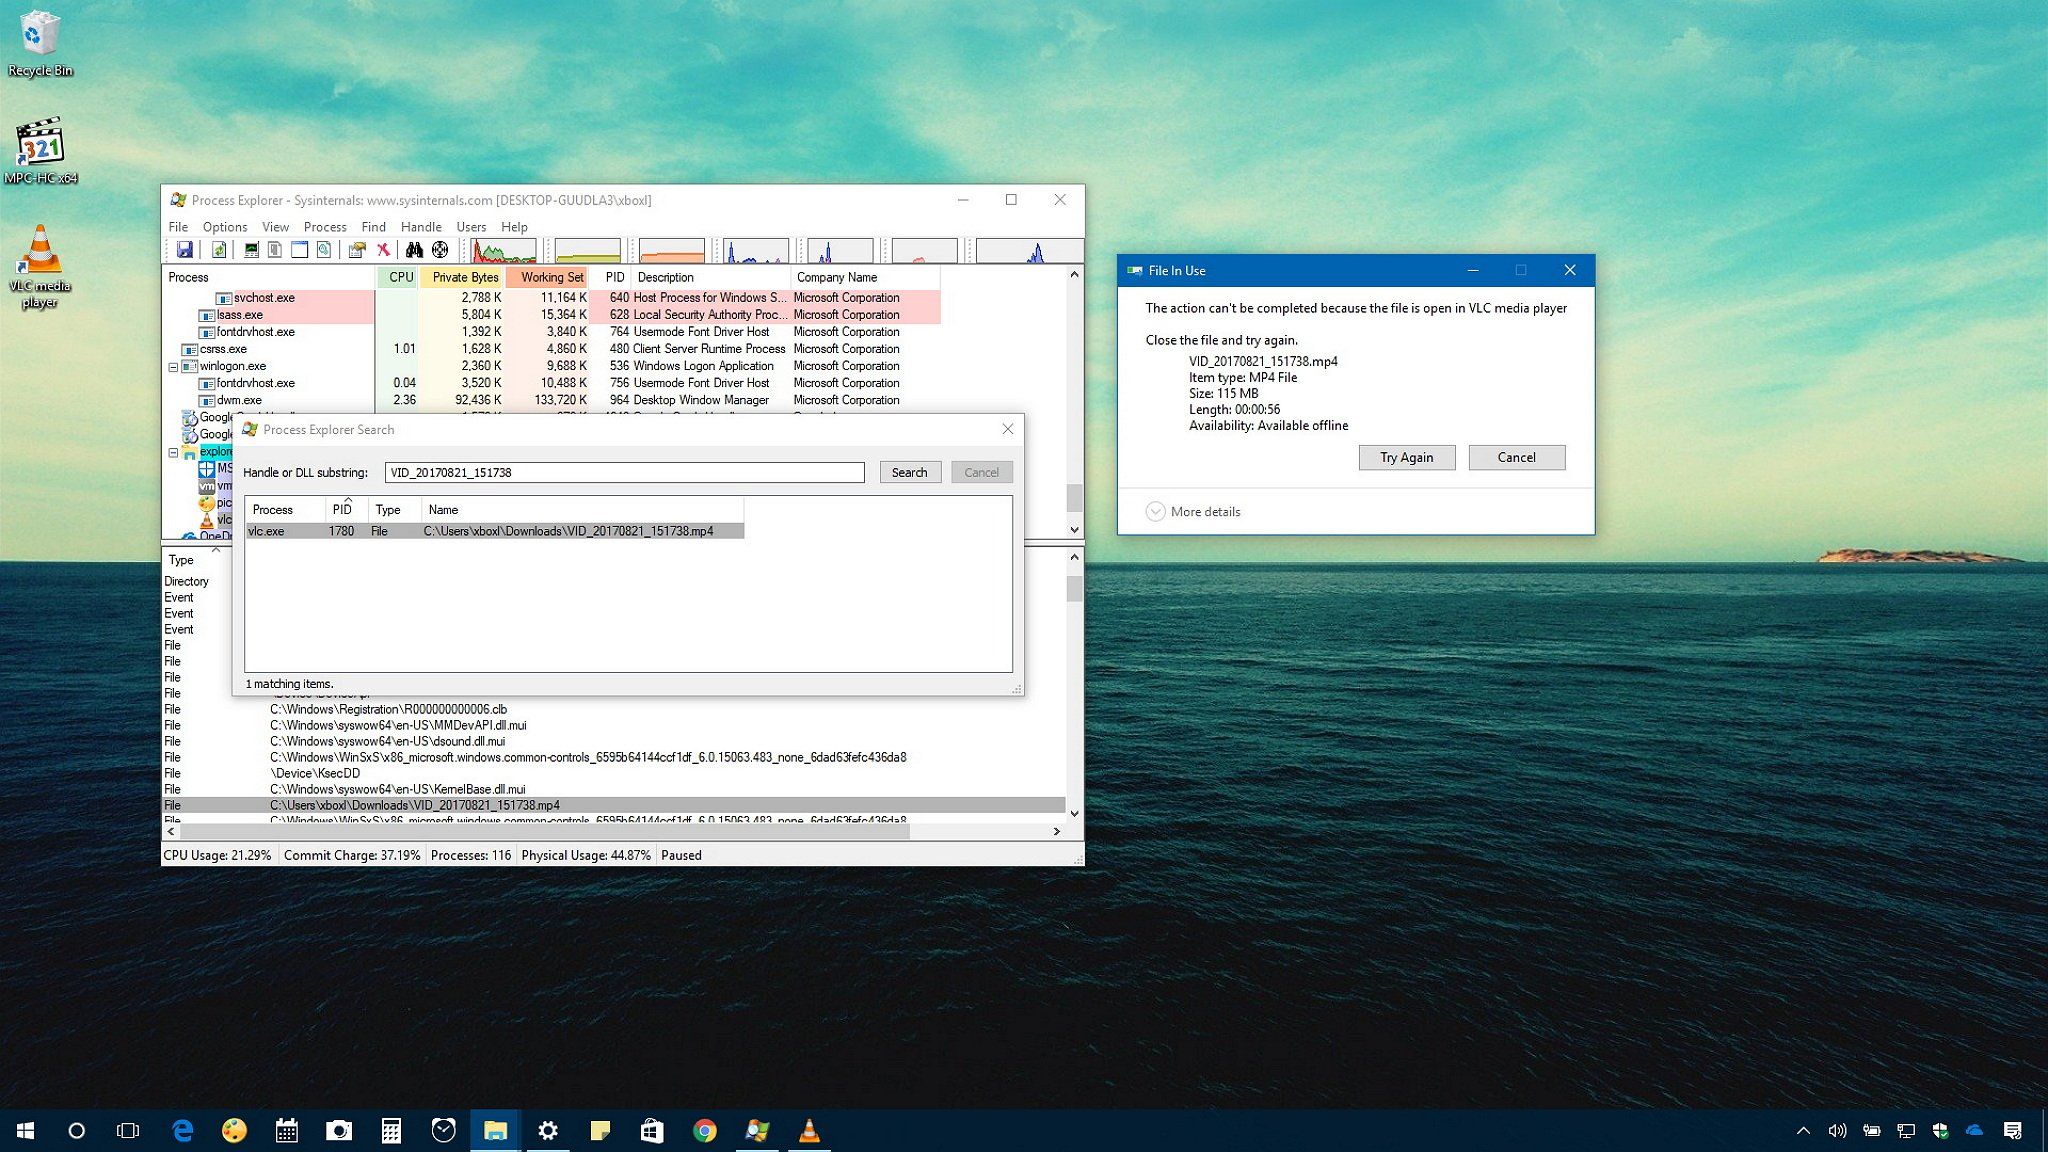
Task: Sort processes by the Private Bytes column
Action: click(462, 277)
